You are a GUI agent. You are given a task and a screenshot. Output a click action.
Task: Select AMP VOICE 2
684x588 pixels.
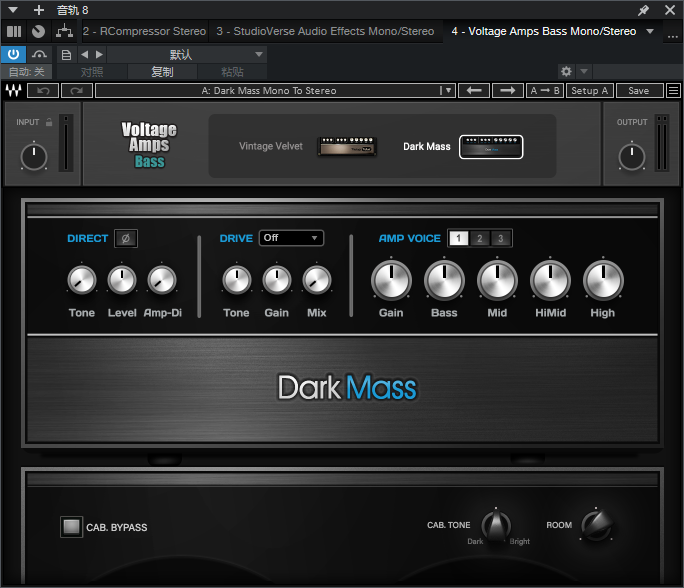pyautogui.click(x=480, y=238)
